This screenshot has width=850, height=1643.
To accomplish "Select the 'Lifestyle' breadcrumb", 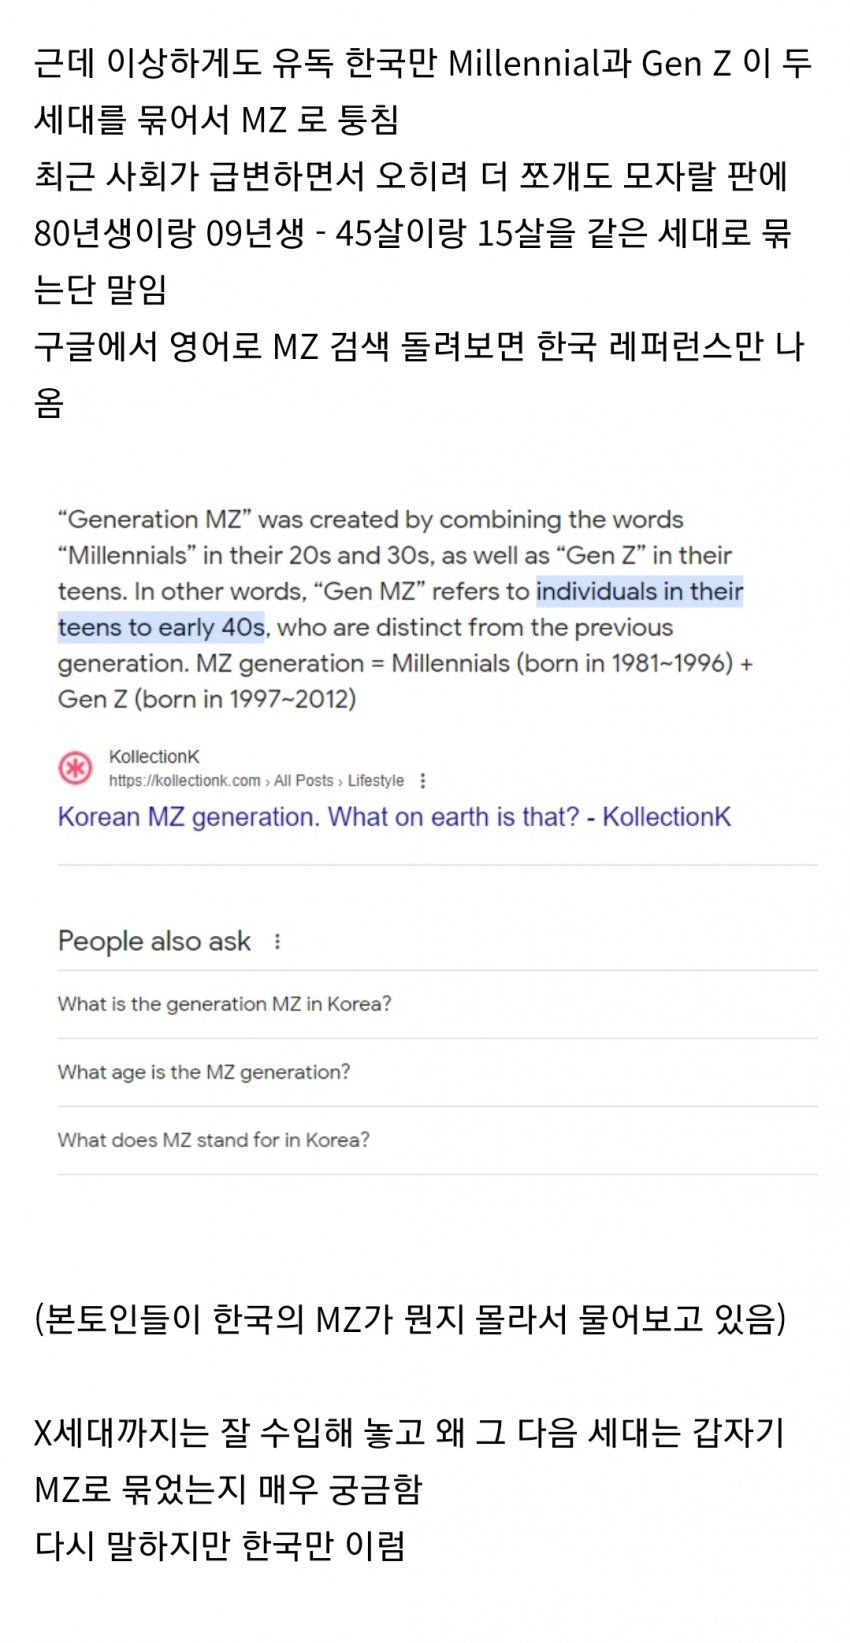I will [x=376, y=781].
